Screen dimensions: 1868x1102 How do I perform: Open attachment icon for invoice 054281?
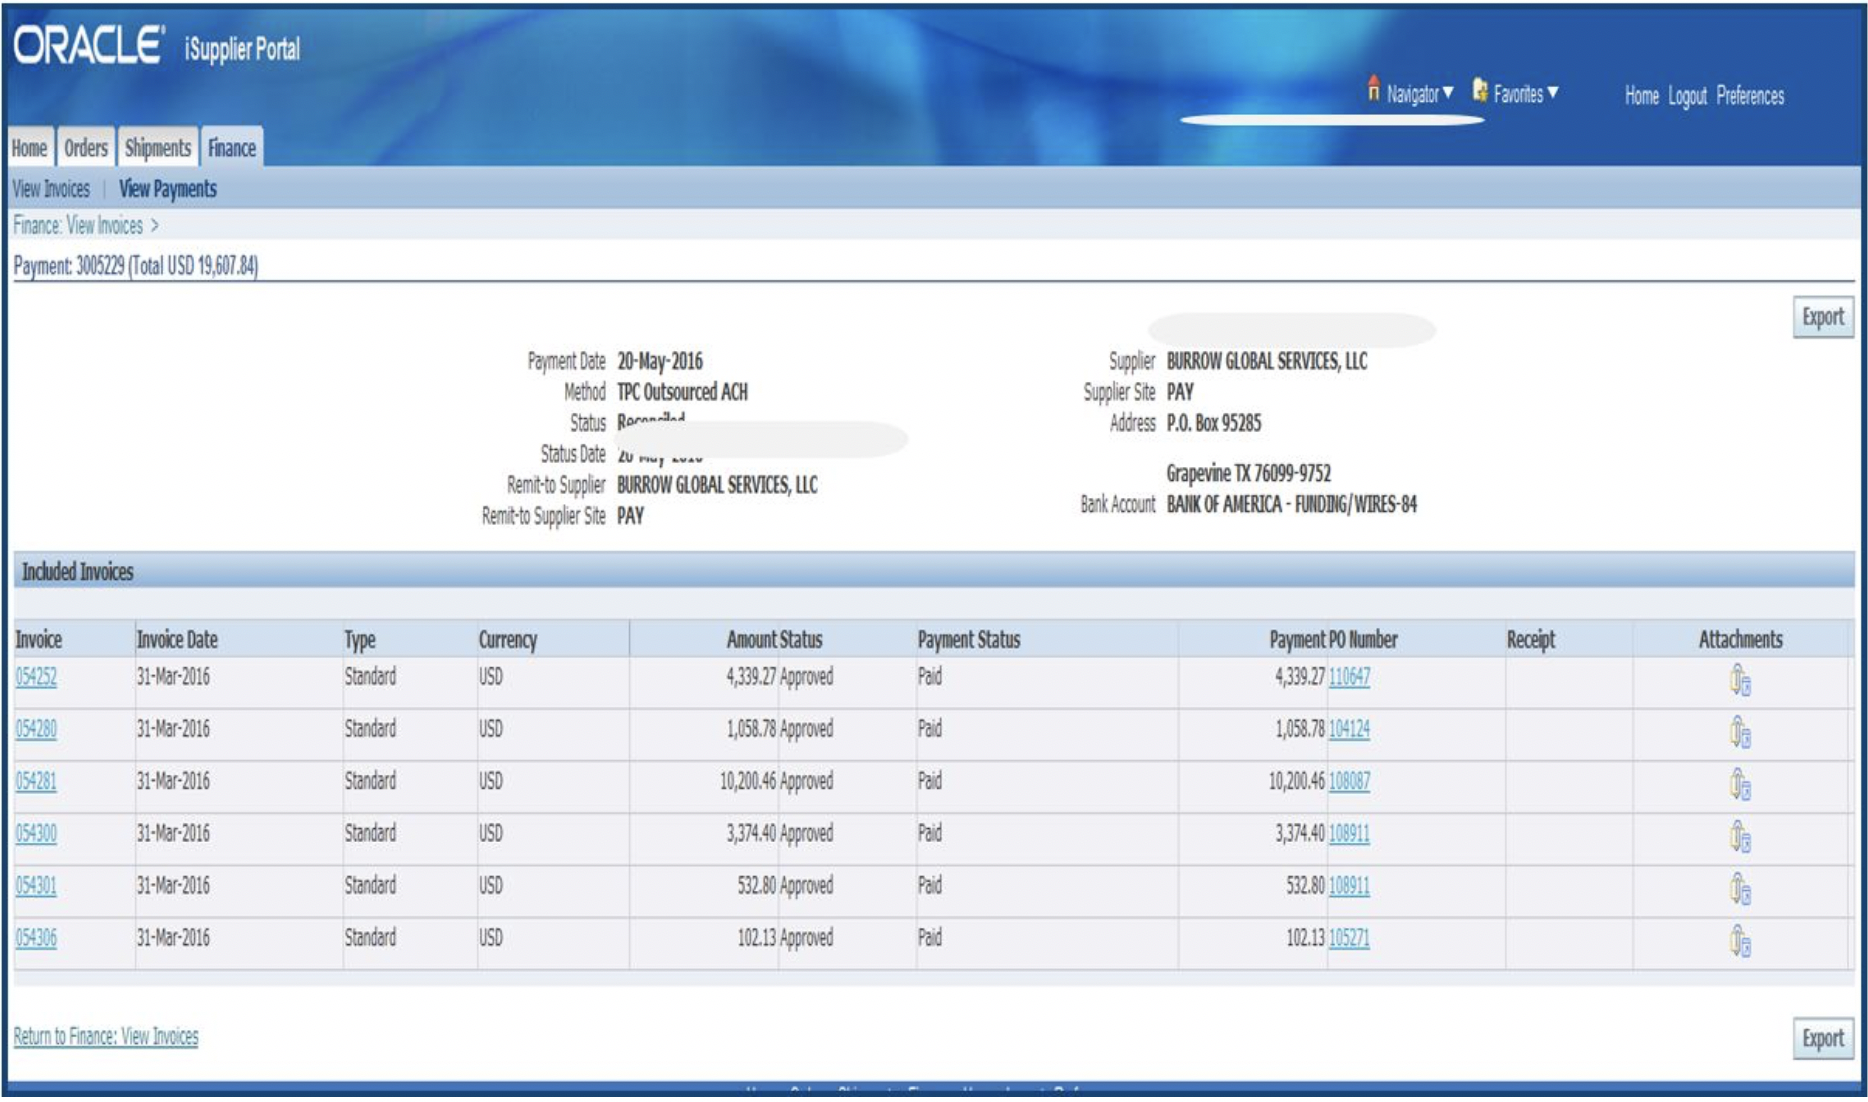pos(1740,786)
